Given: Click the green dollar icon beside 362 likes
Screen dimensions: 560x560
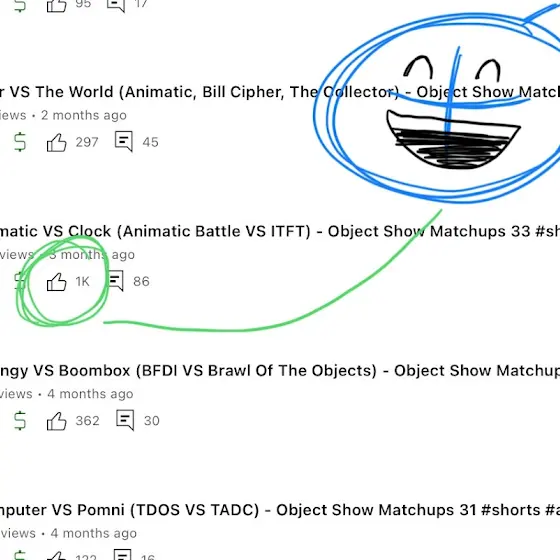Looking at the screenshot, I should (20, 420).
